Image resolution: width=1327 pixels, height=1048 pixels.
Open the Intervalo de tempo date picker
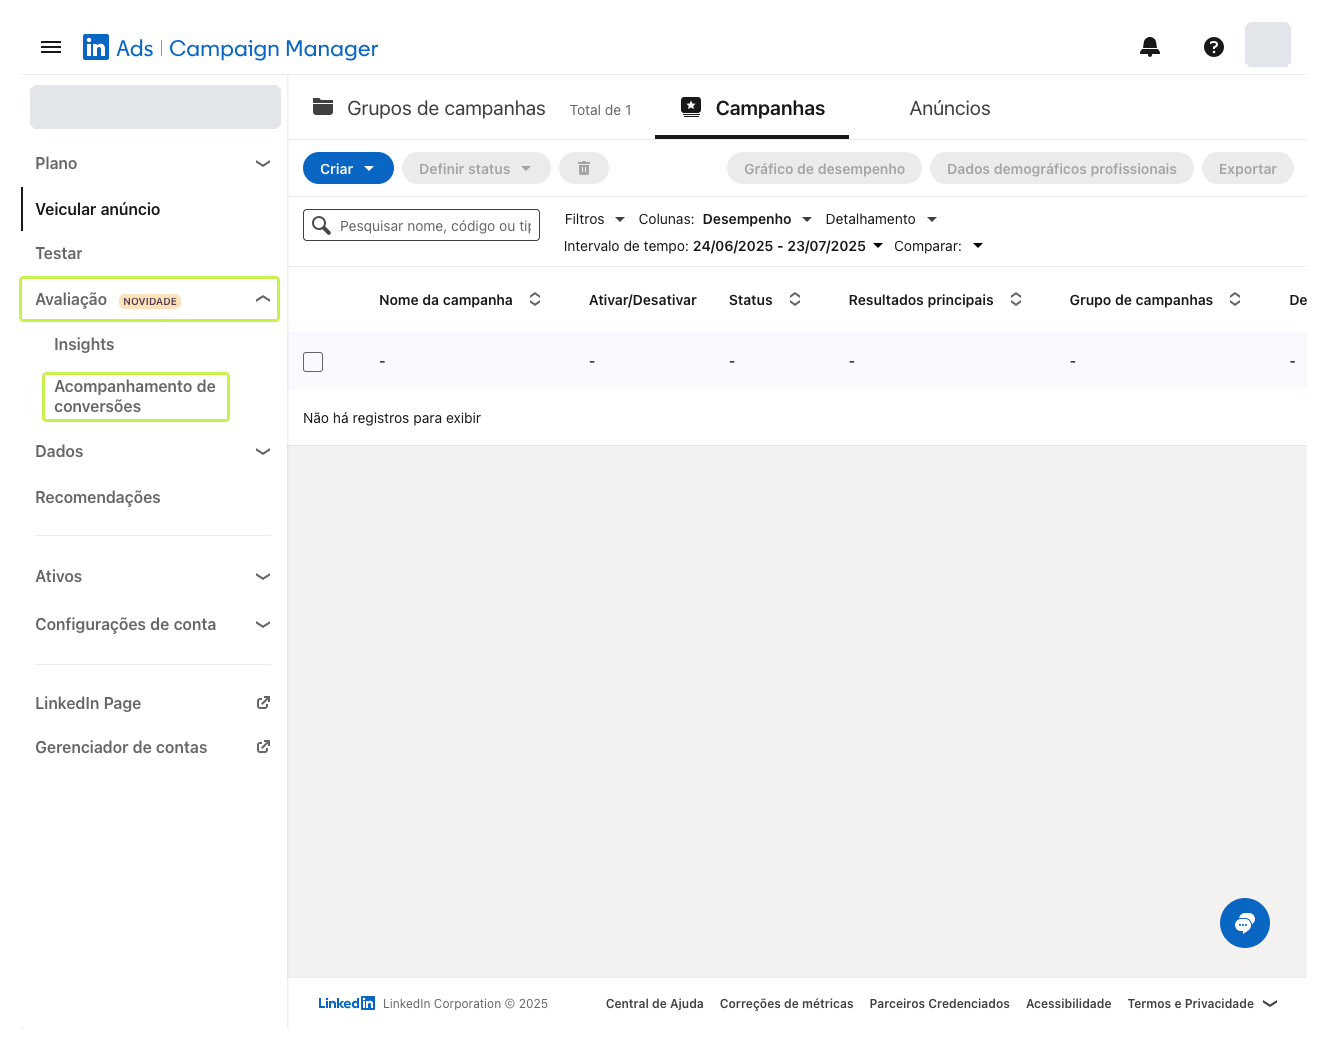point(723,246)
